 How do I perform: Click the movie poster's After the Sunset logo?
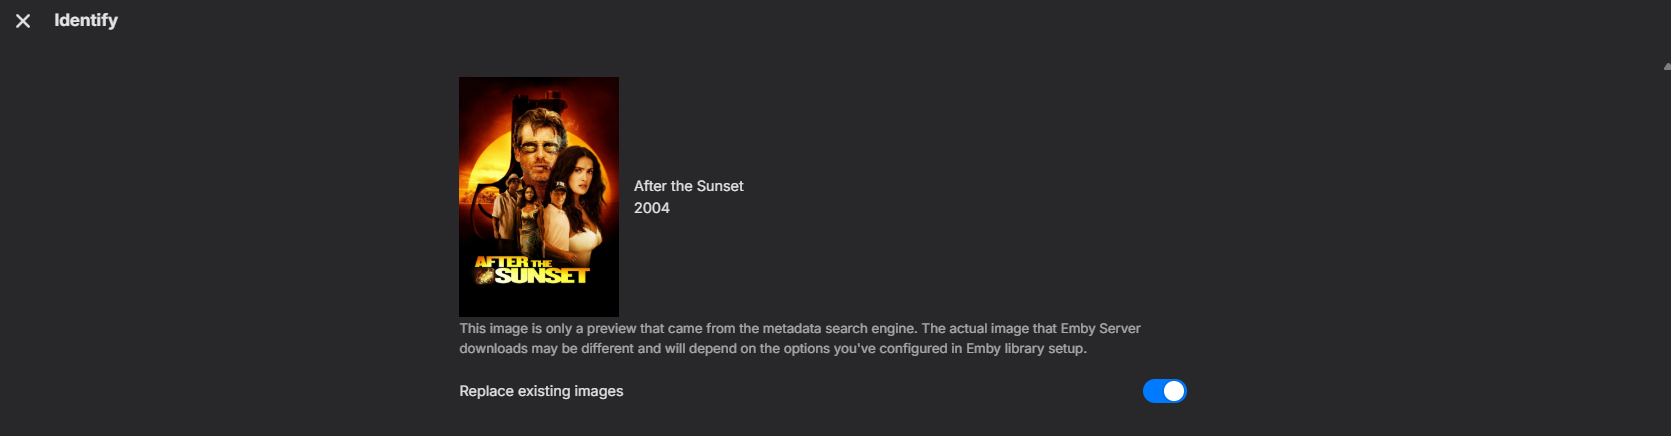tap(532, 269)
